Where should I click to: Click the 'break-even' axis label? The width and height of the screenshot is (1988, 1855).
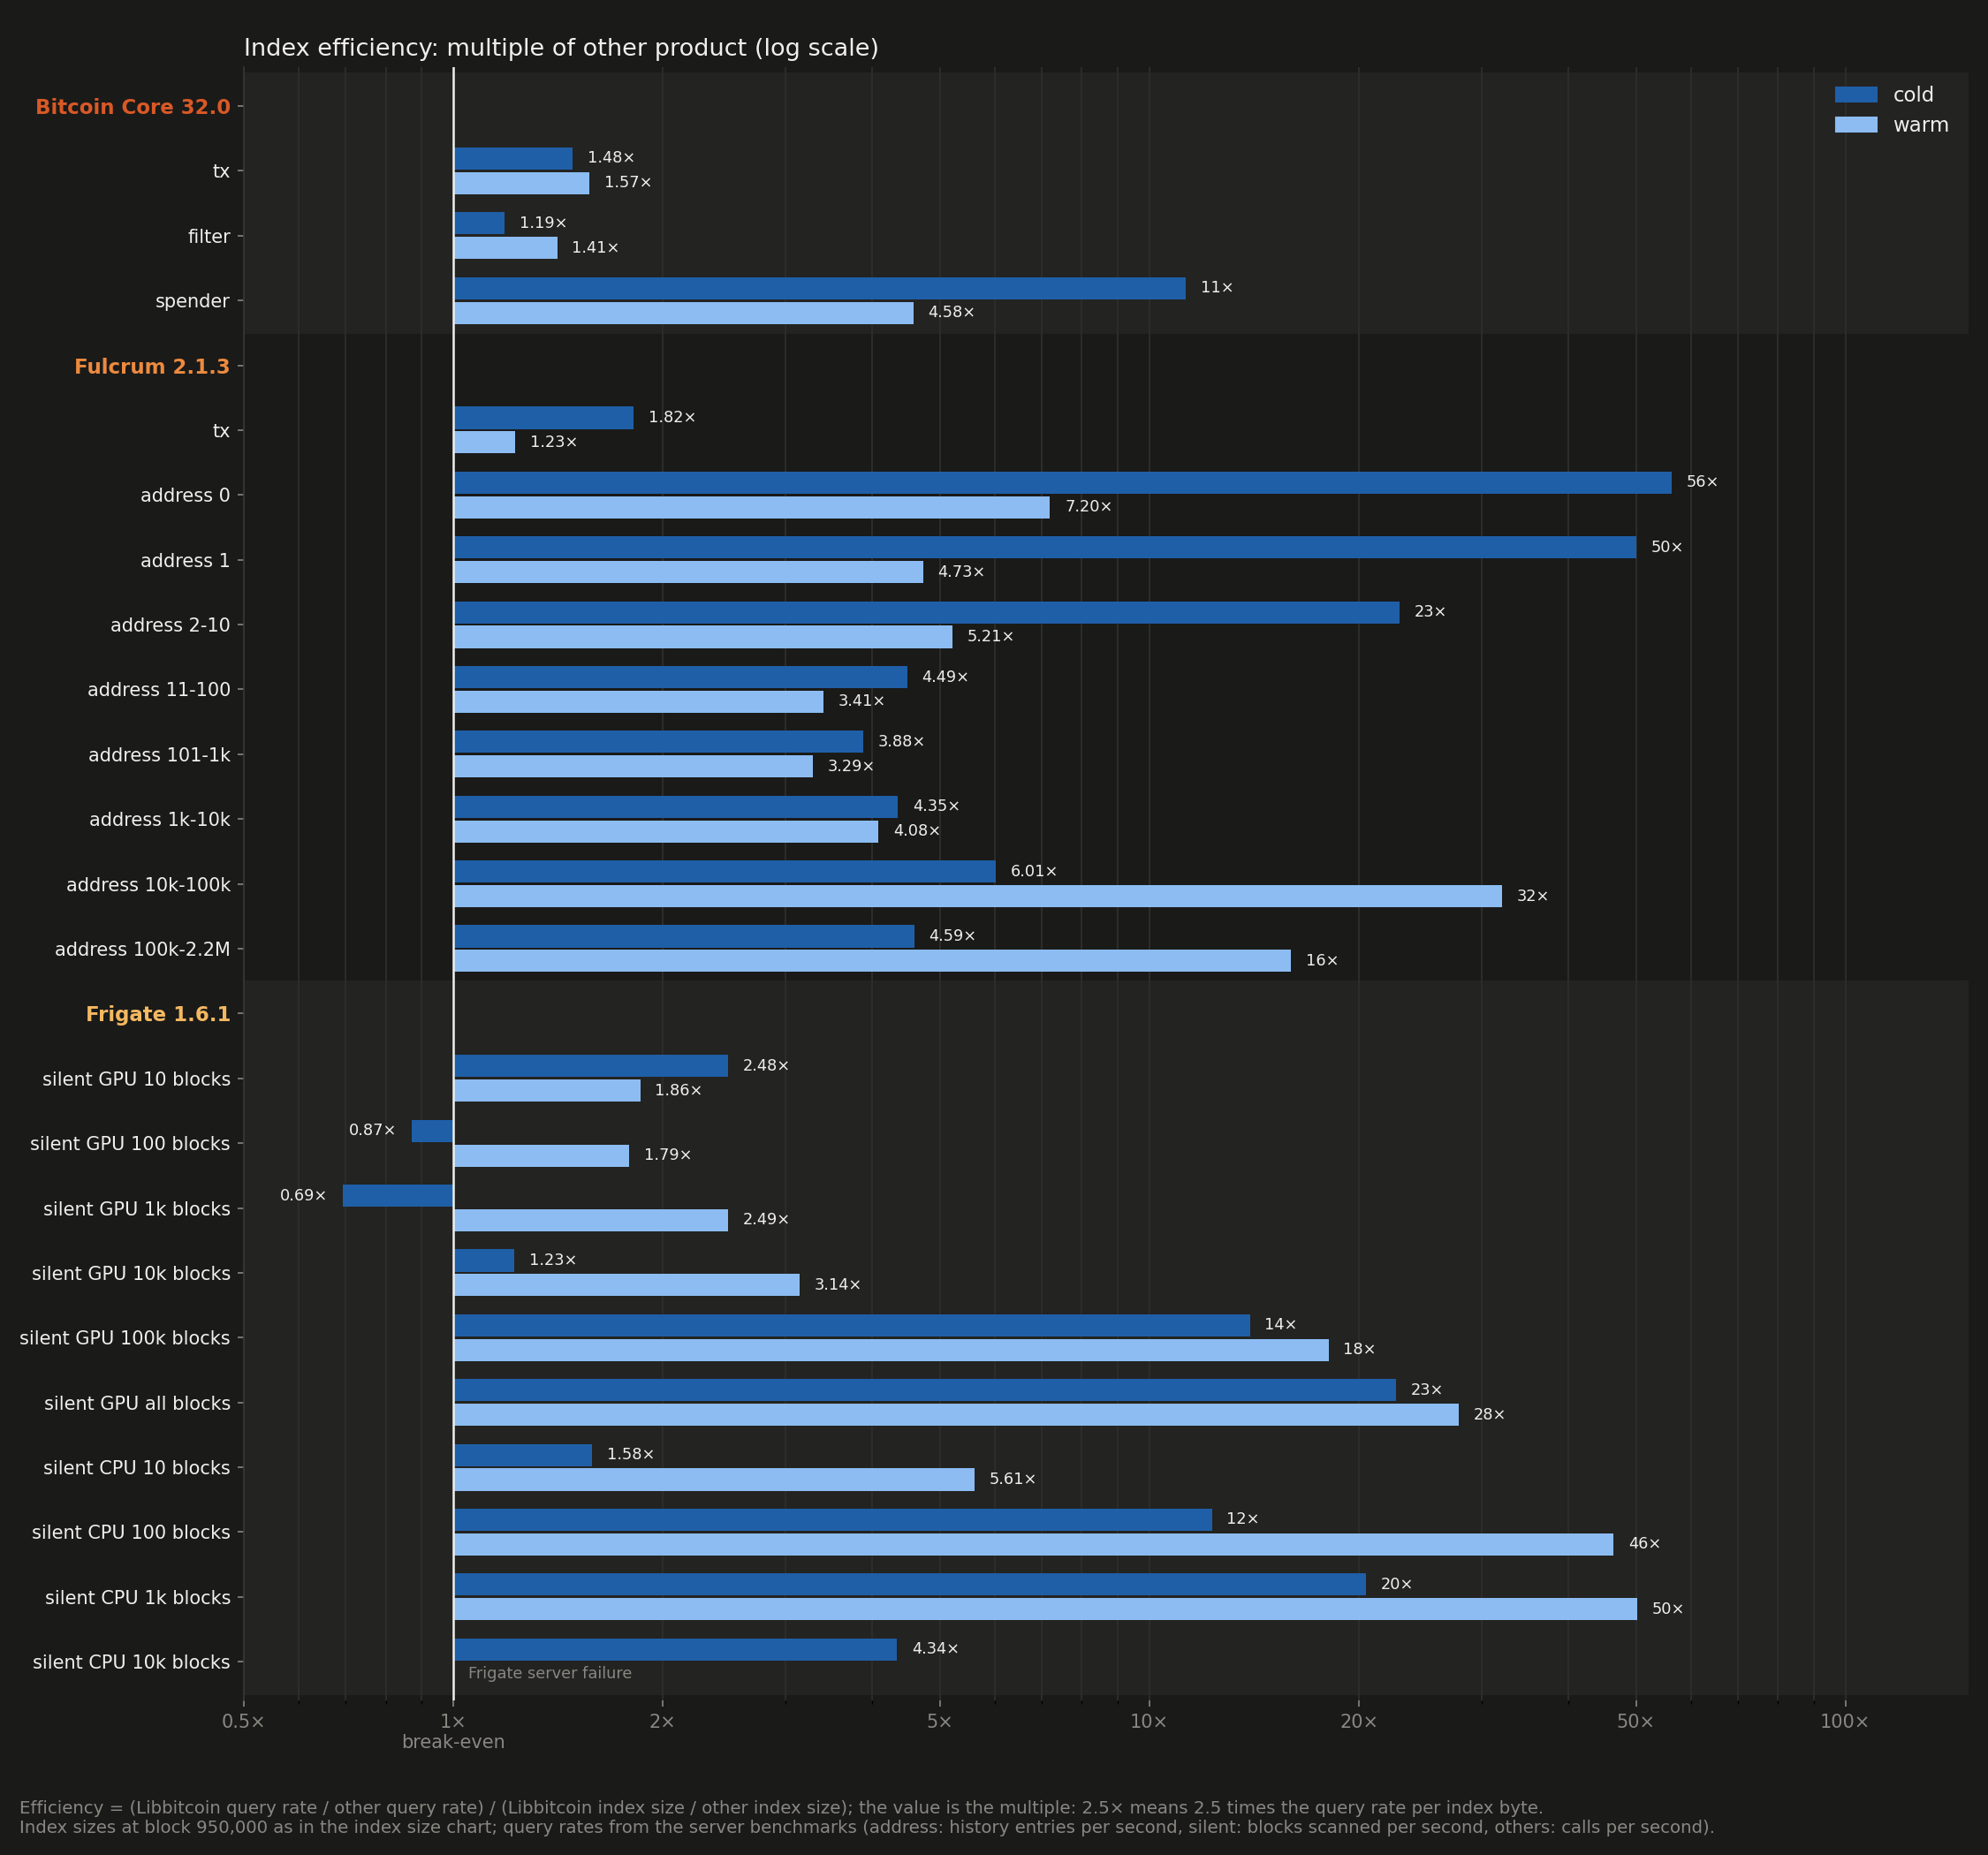pos(453,1742)
